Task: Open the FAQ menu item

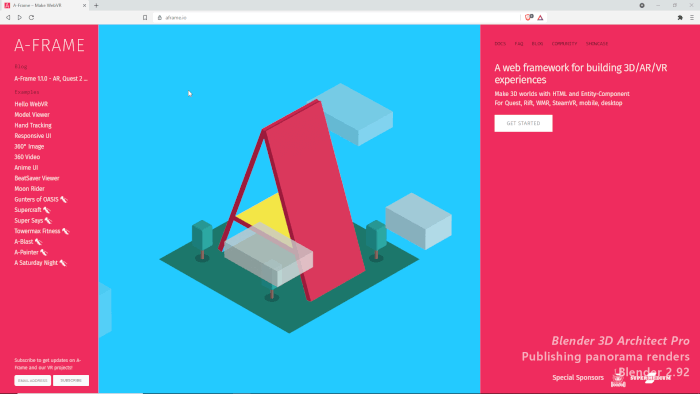Action: [x=519, y=44]
